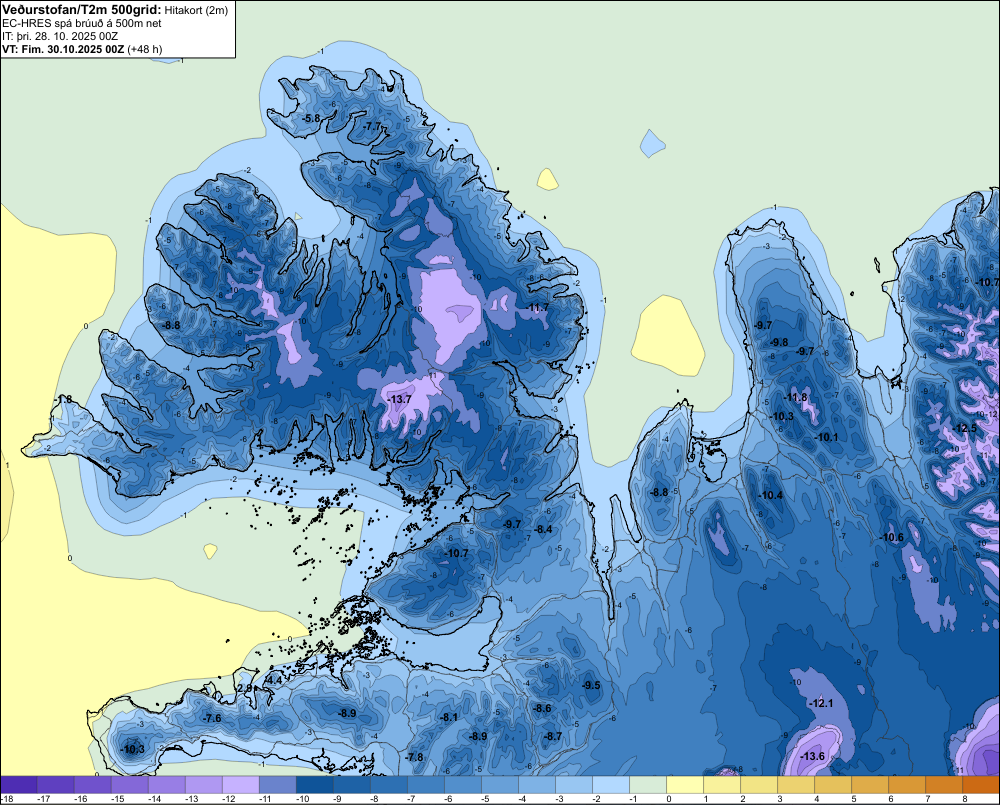
Task: Click the '-5.8' temperature label
Action: point(311,119)
